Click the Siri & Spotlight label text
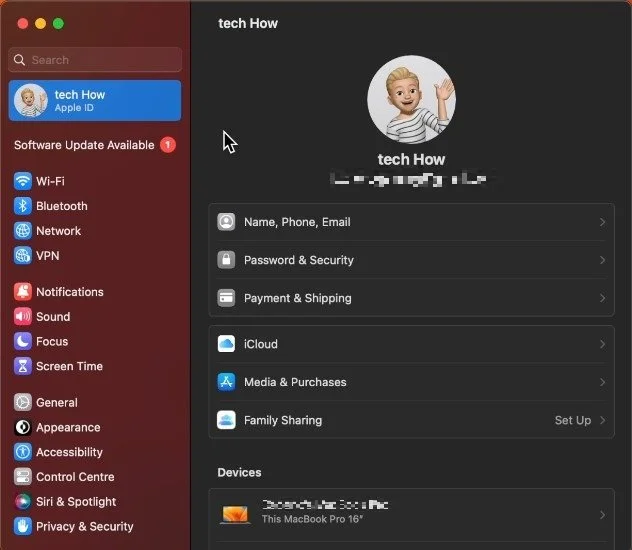This screenshot has width=632, height=550. point(76,502)
